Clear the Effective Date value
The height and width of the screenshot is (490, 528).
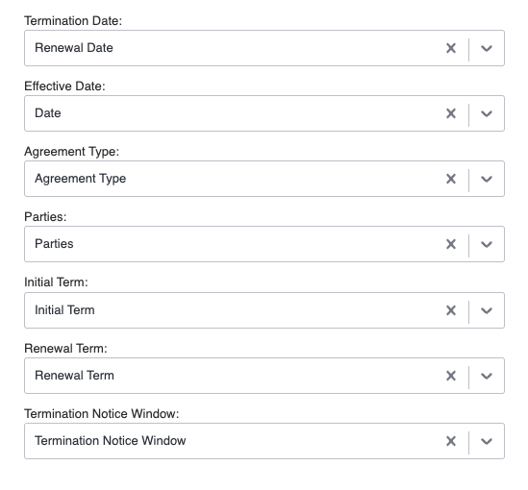tap(451, 113)
